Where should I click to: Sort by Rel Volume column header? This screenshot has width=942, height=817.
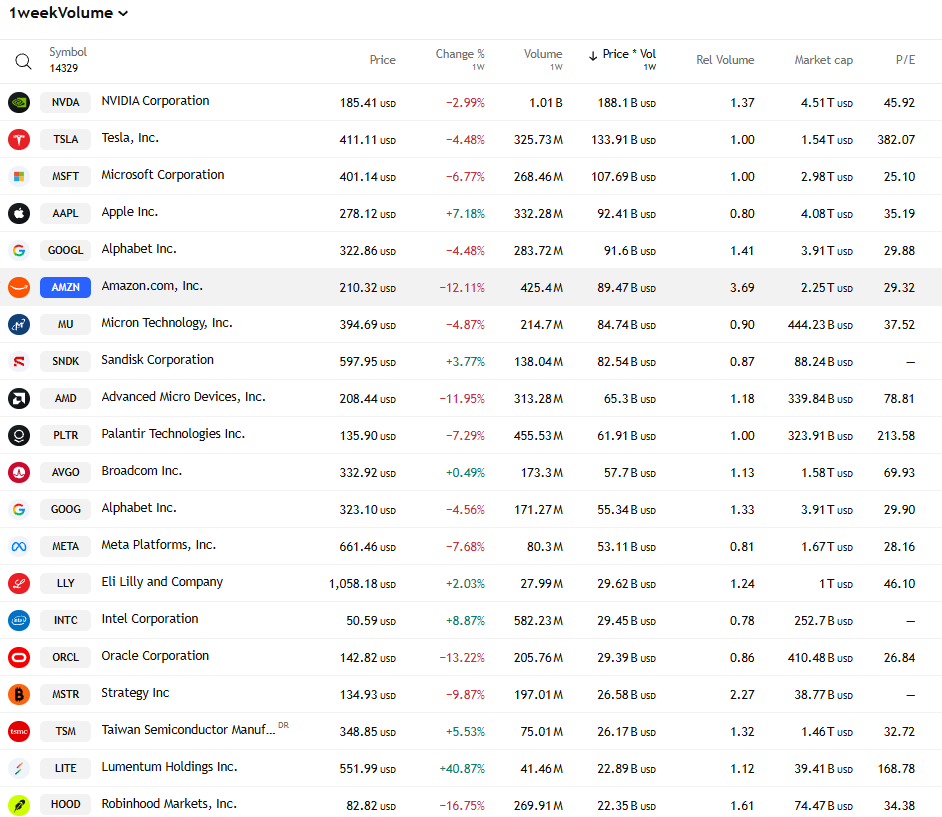(725, 59)
